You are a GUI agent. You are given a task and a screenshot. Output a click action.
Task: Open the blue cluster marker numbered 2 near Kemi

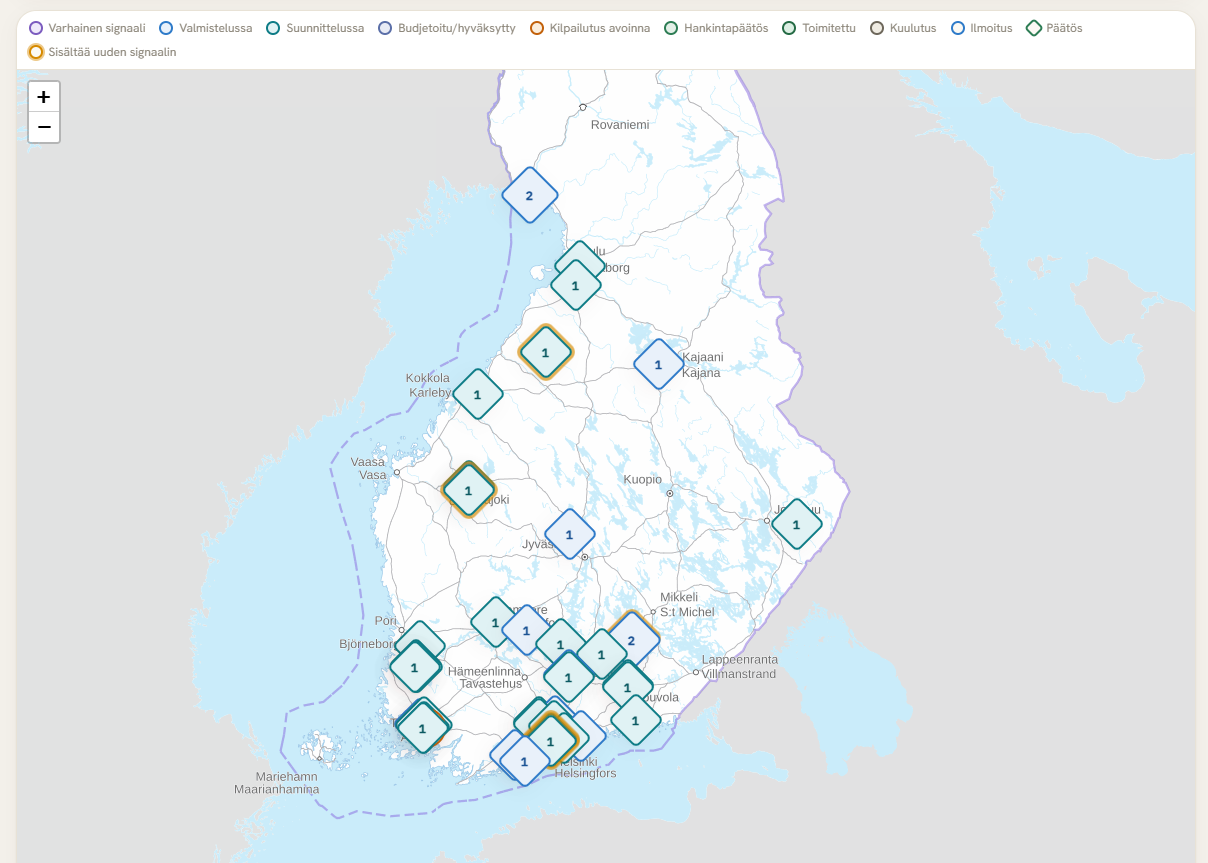(x=529, y=195)
